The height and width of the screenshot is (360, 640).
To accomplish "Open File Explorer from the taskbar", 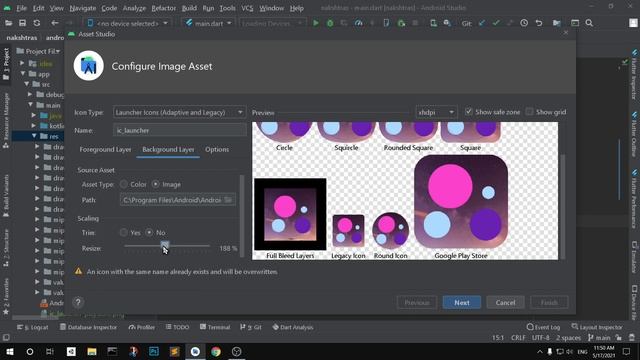I will coord(92,351).
